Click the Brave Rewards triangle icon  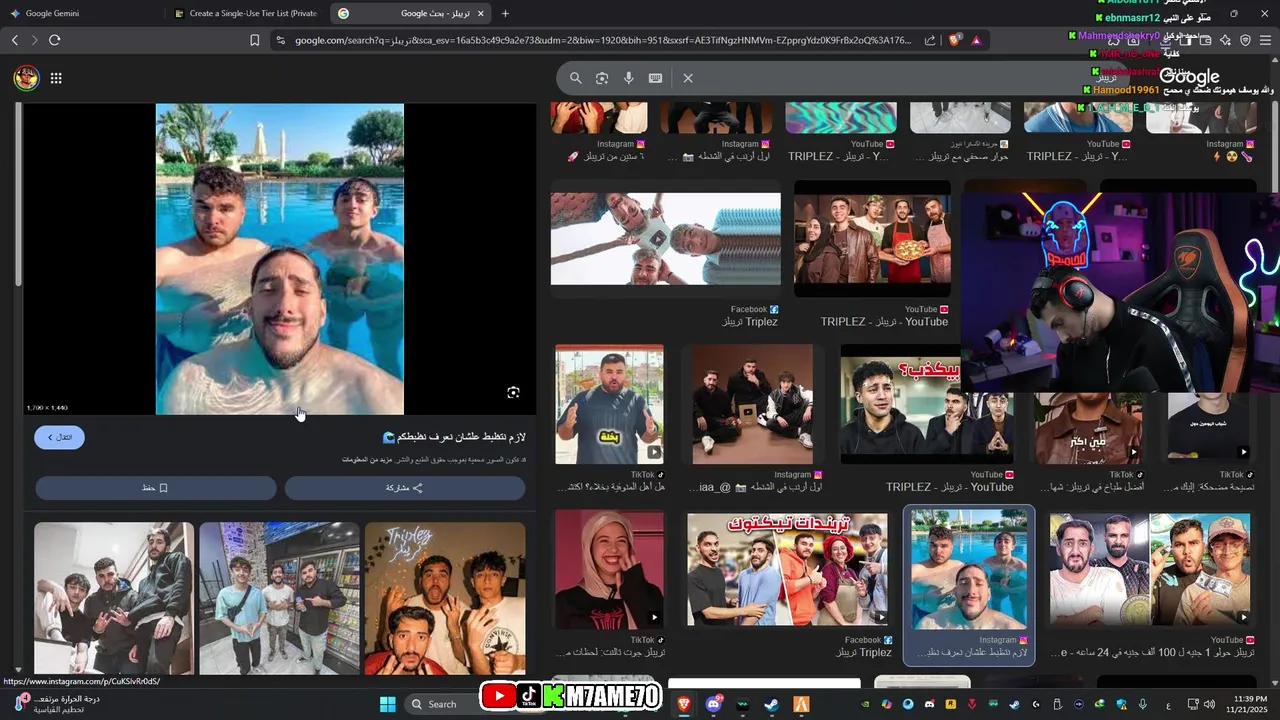976,40
